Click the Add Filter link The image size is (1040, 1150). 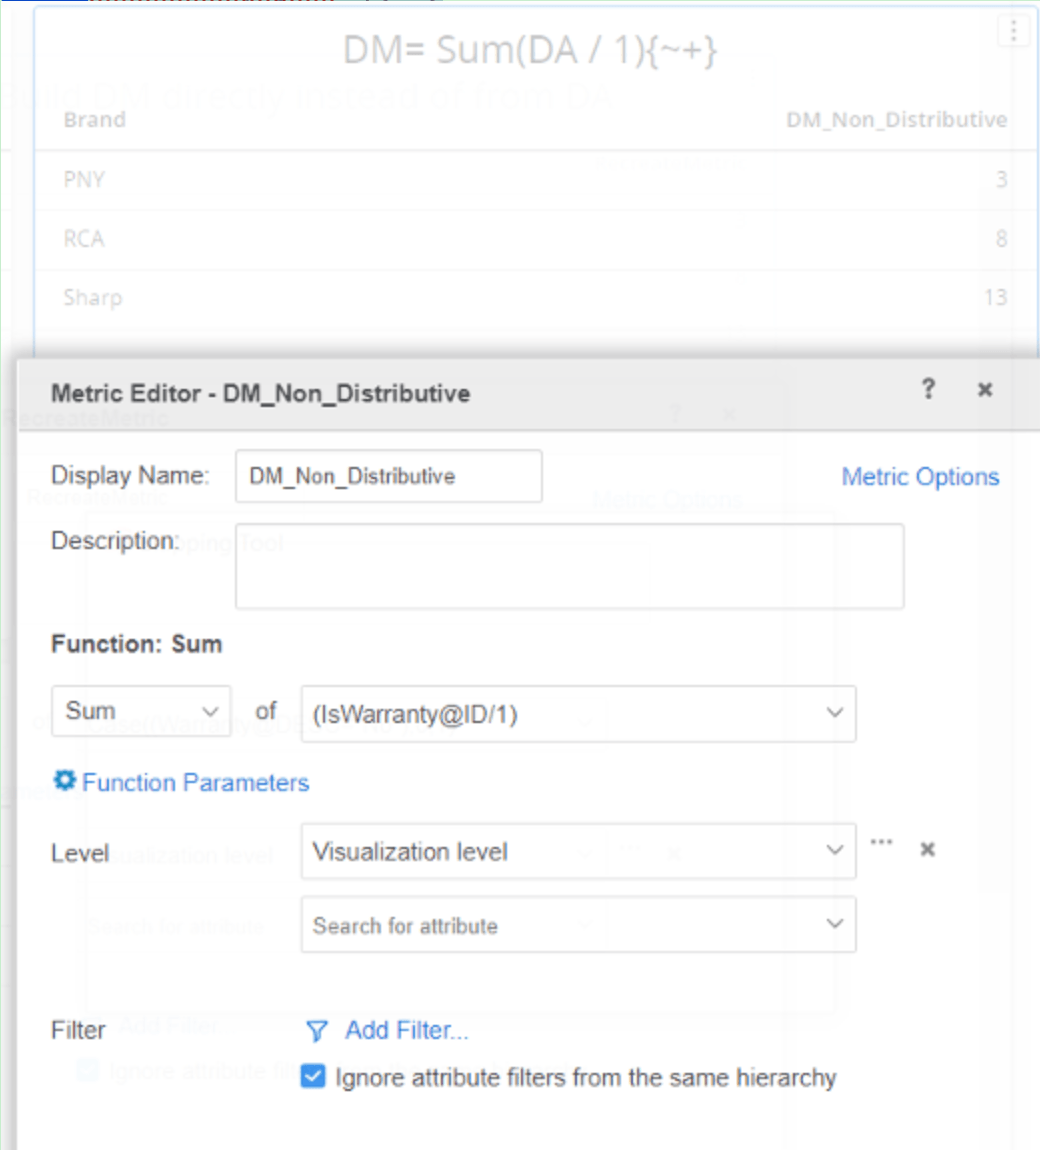coord(406,1030)
